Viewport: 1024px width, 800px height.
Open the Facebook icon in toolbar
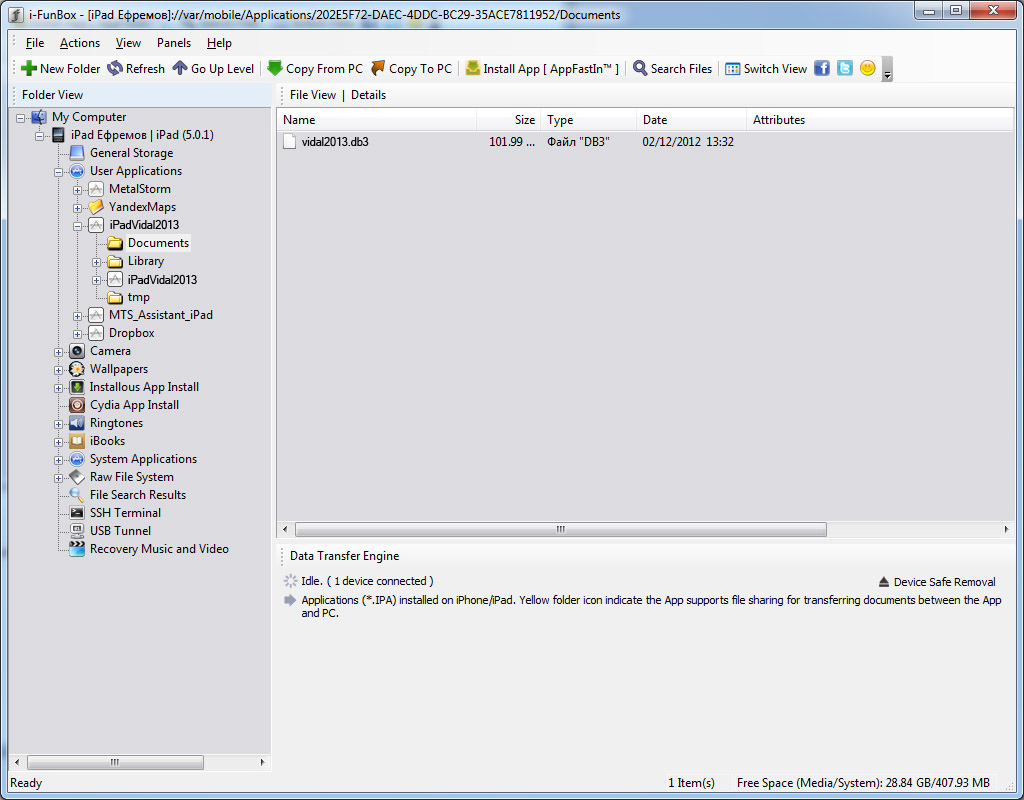pyautogui.click(x=822, y=68)
